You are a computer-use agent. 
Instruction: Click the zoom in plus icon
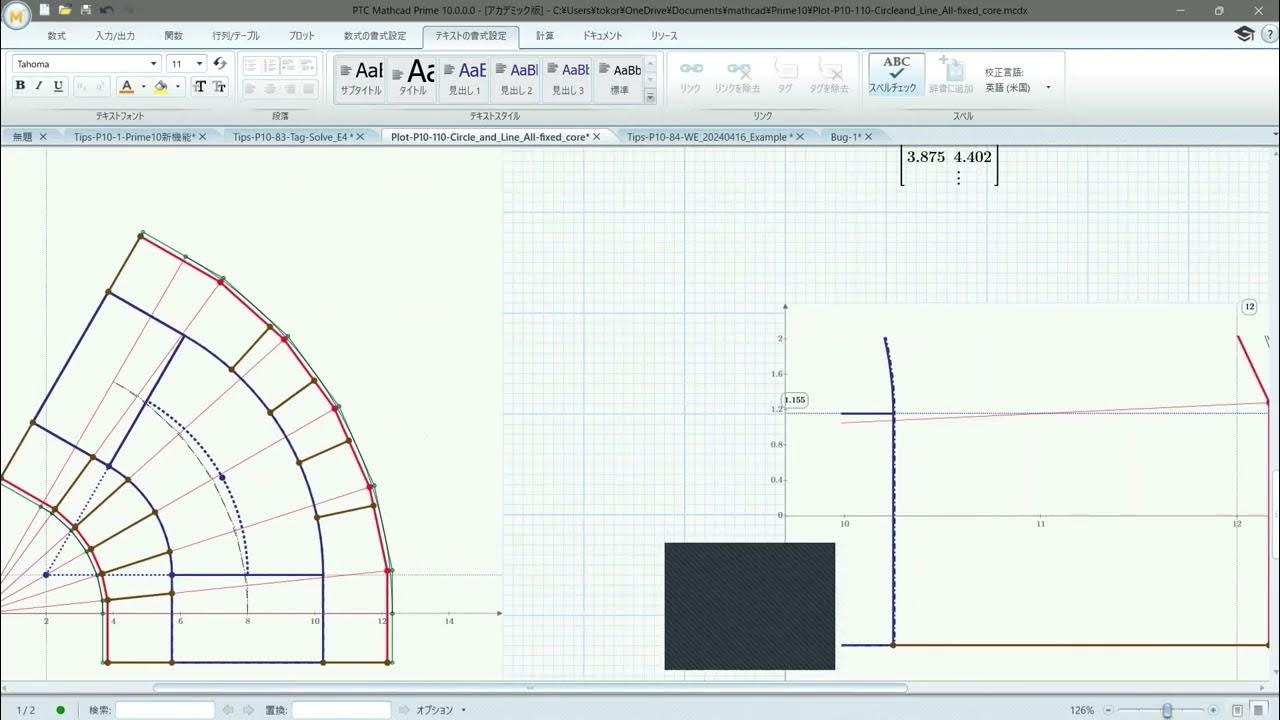1215,710
